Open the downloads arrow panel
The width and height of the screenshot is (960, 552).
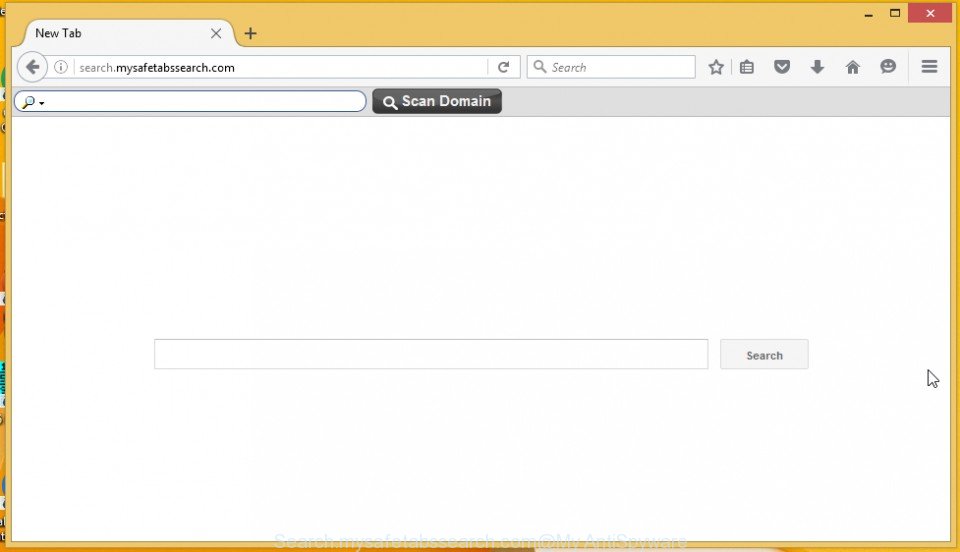817,67
